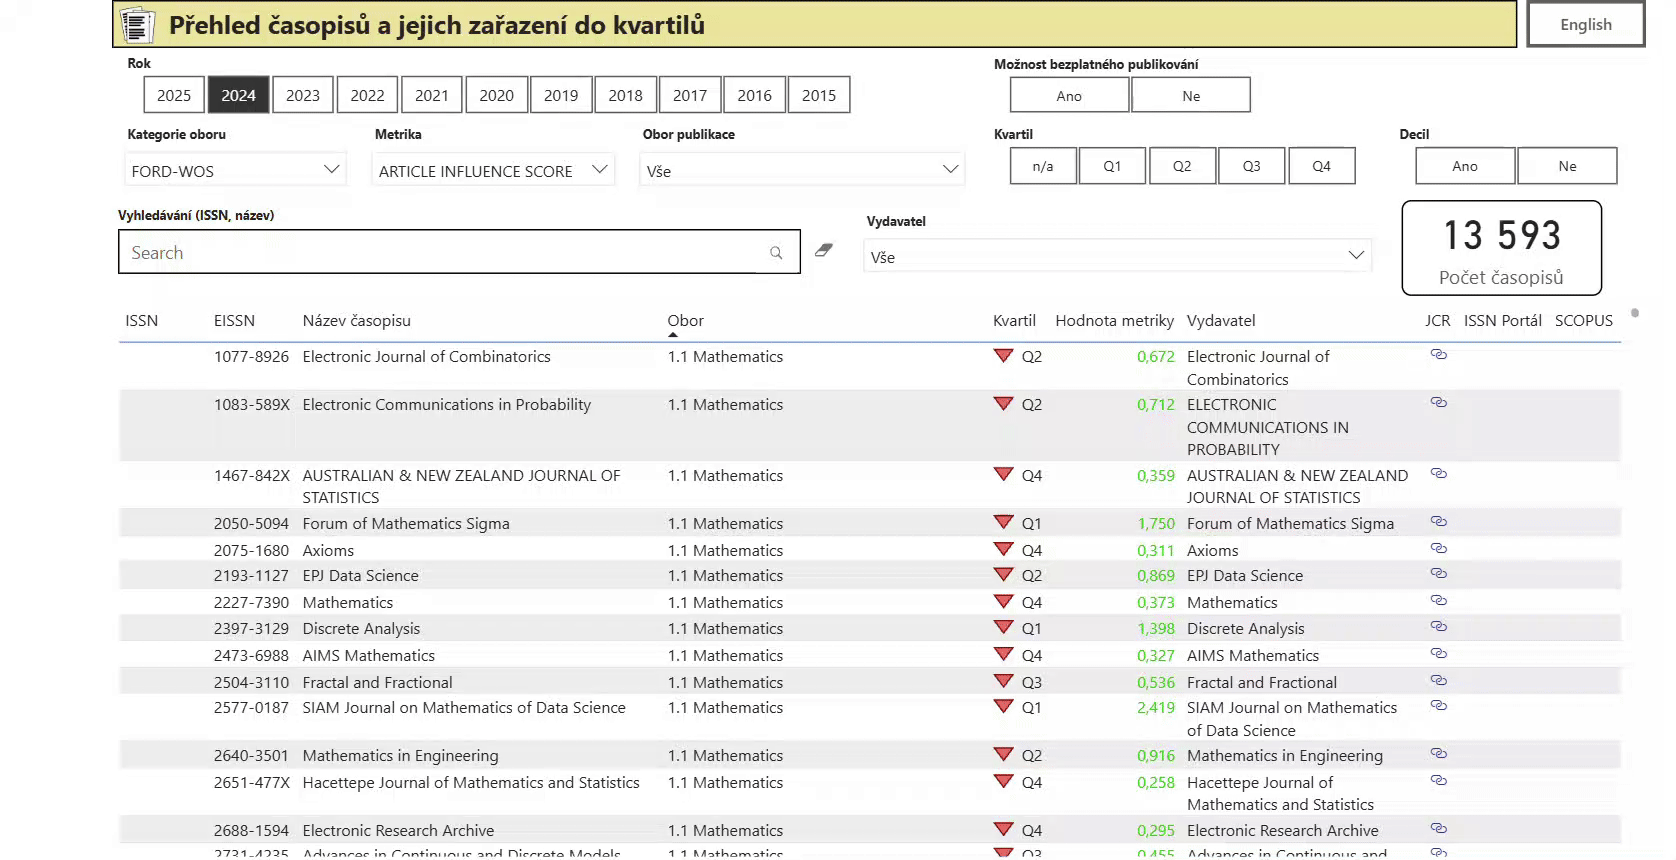Click red triangle in Electronic Research Archive row

coord(1003,829)
